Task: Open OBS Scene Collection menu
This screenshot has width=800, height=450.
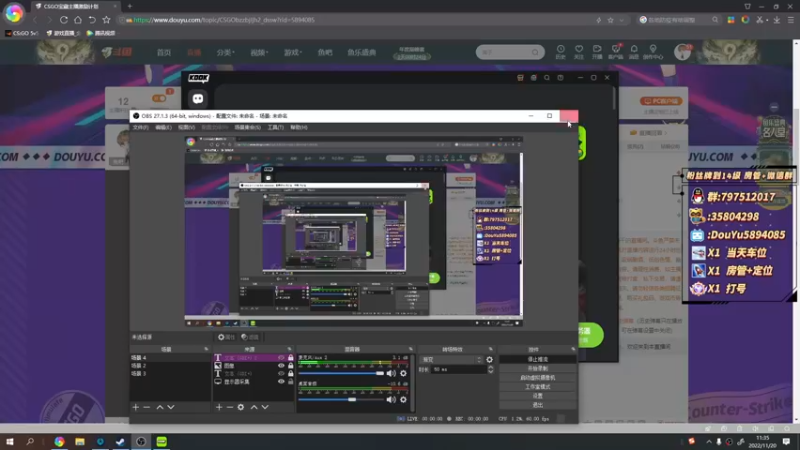Action: pyautogui.click(x=247, y=128)
